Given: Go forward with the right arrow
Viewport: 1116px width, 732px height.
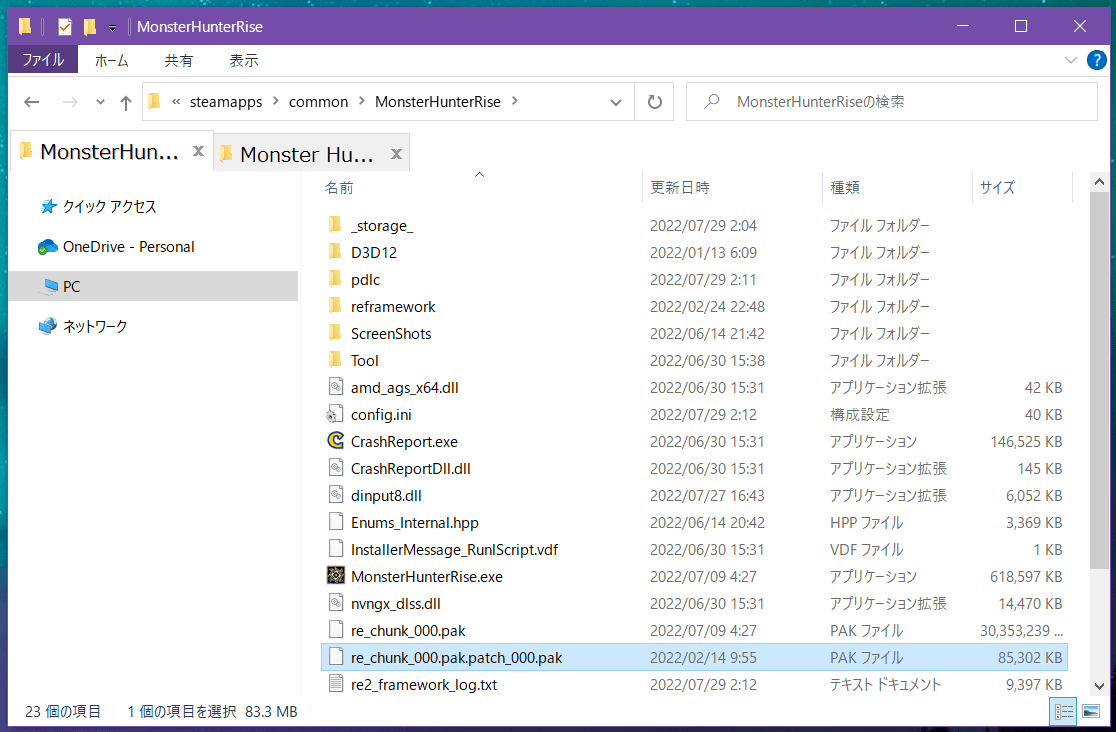Looking at the screenshot, I should pos(70,102).
